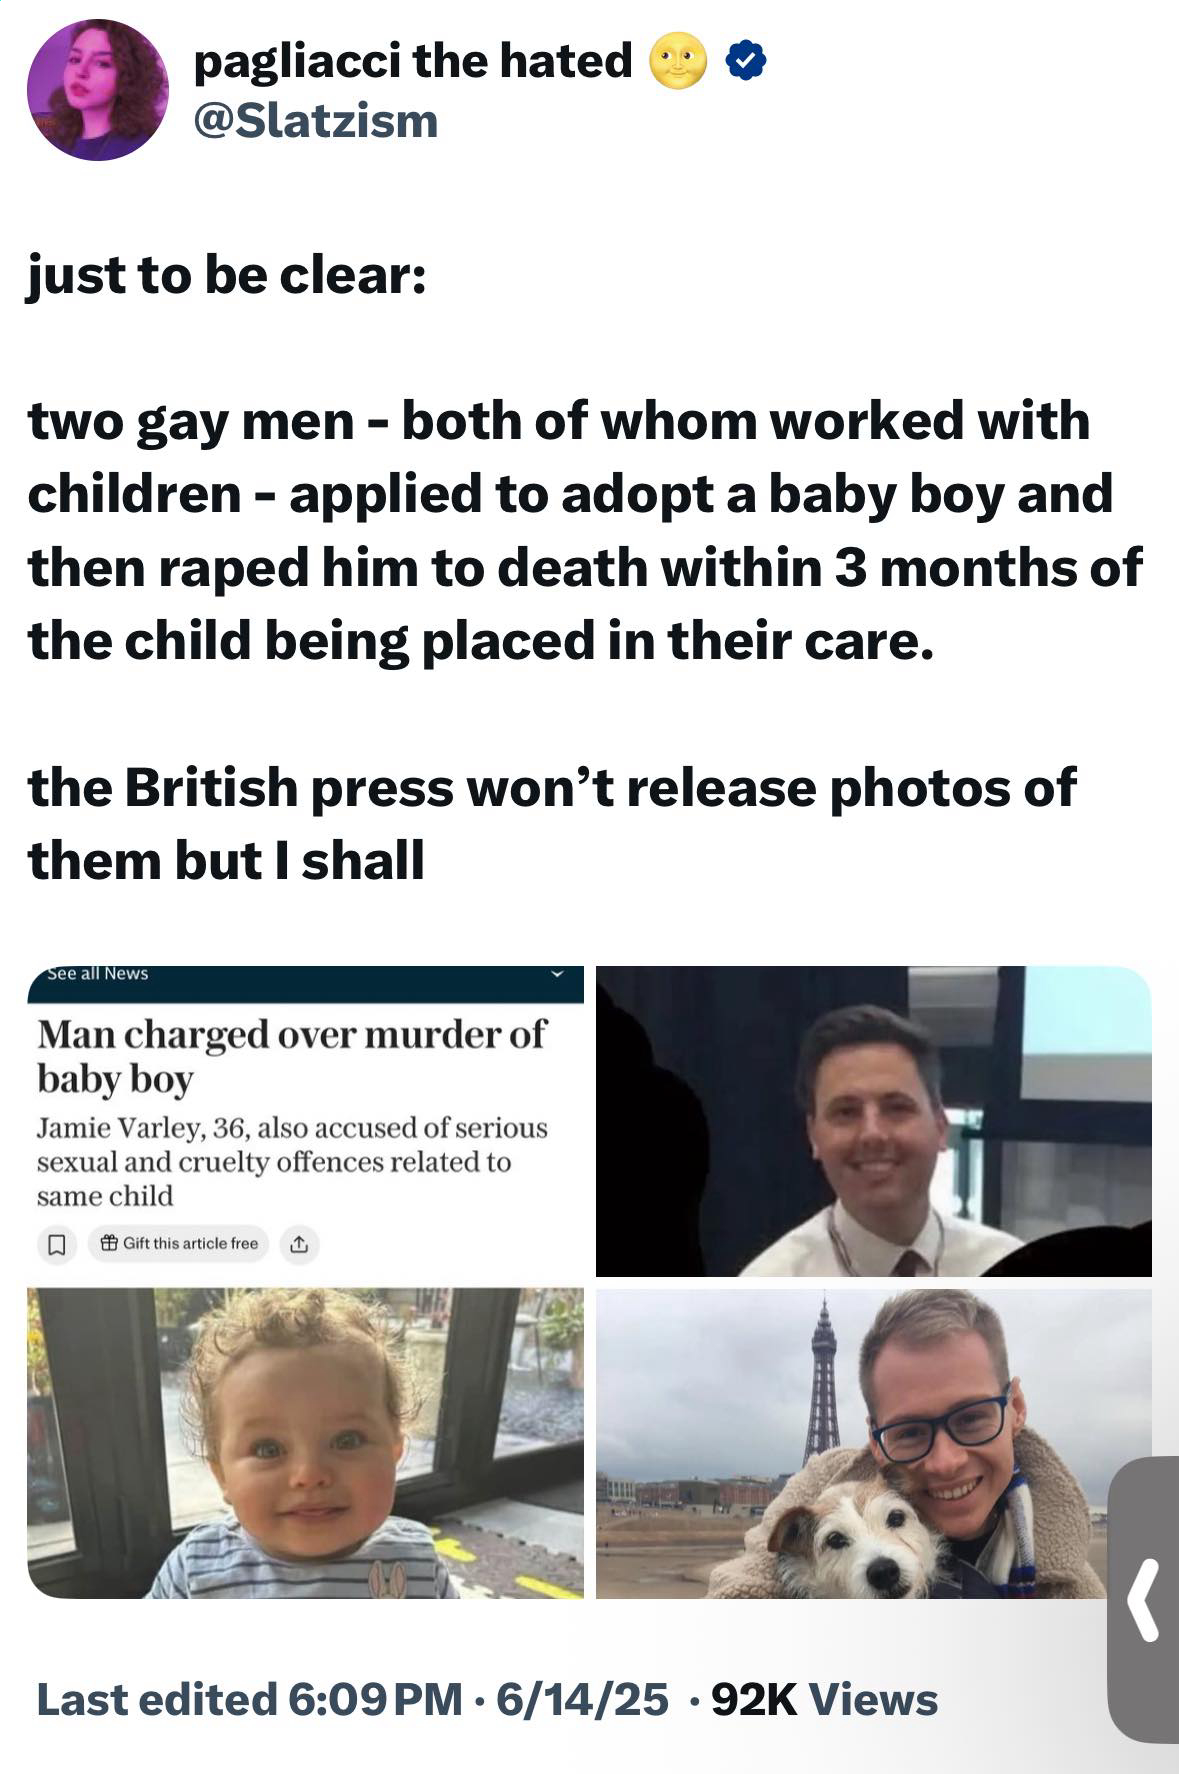Tap the '92K Views' count
This screenshot has height=1774, width=1179.
[825, 1699]
